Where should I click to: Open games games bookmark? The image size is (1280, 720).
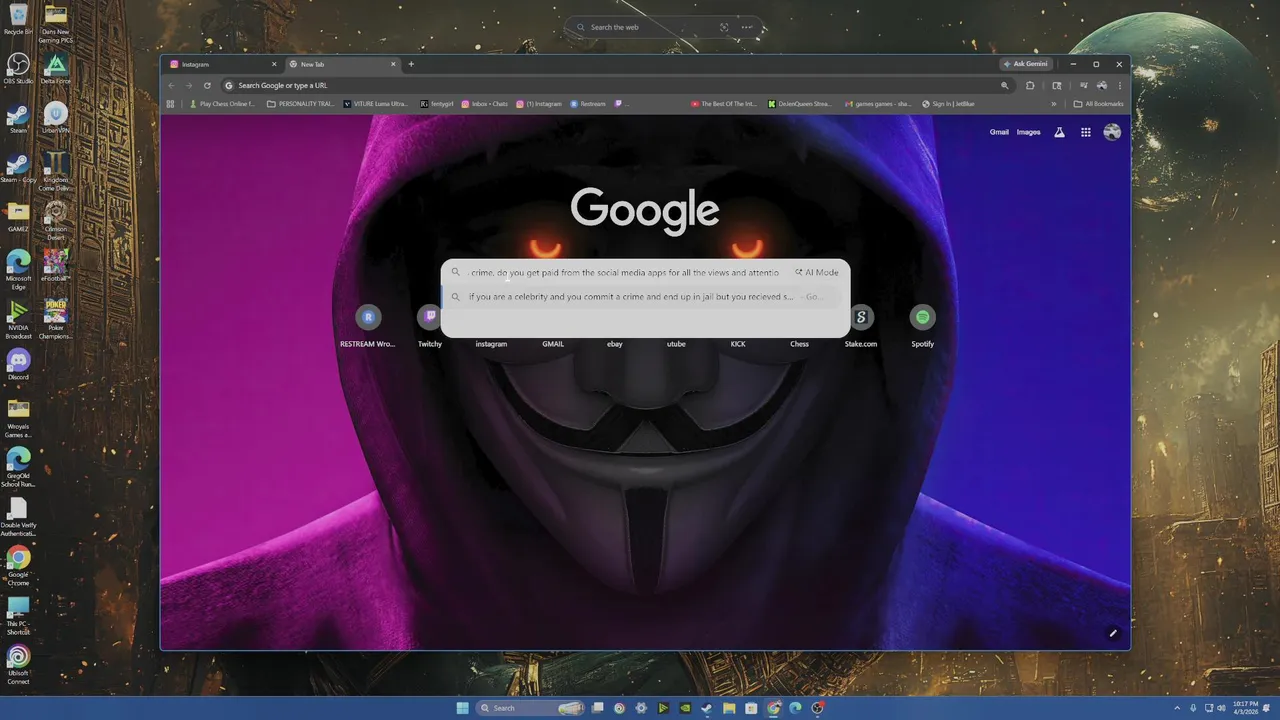878,104
